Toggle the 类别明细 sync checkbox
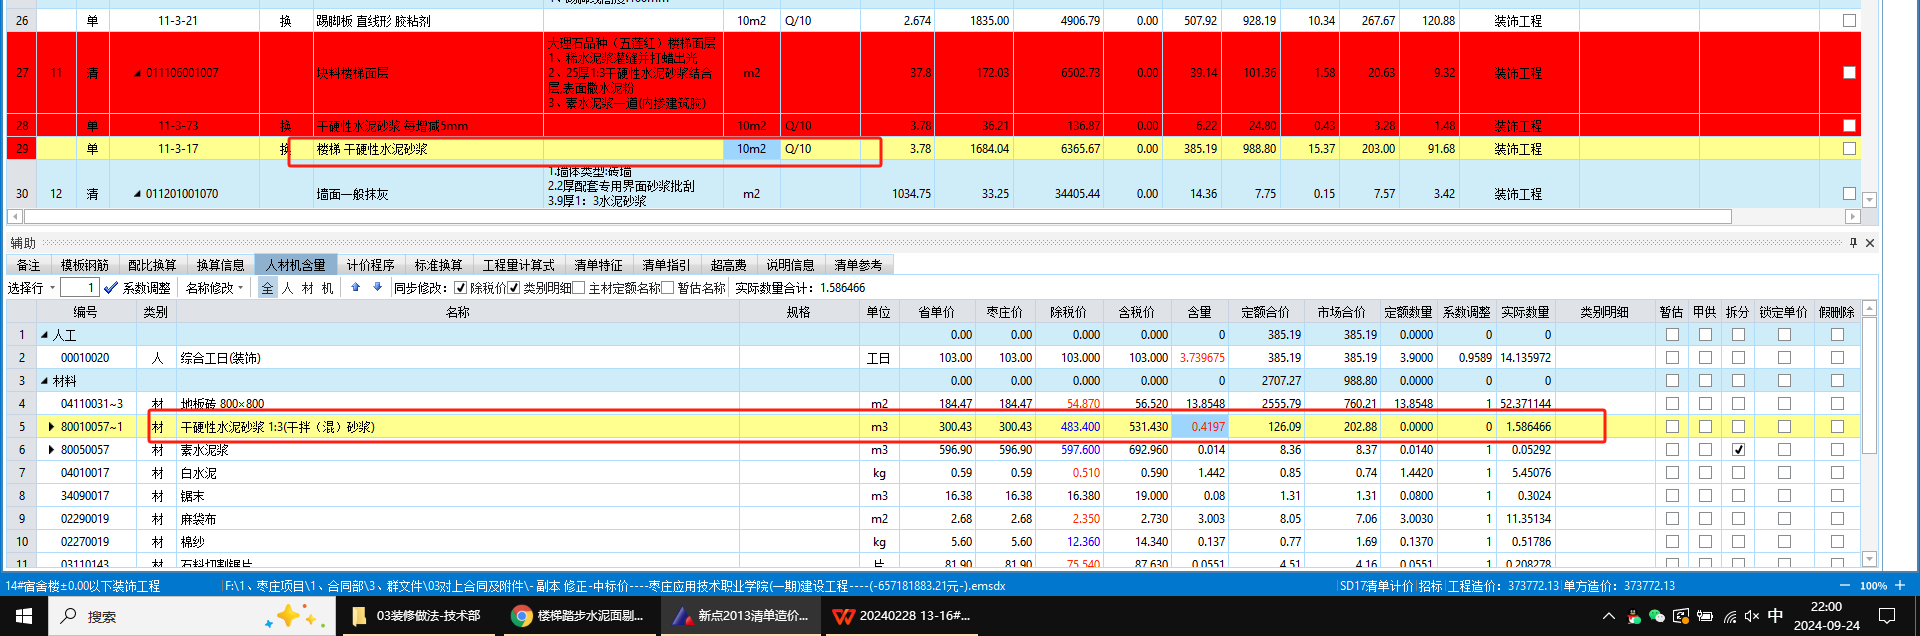Viewport: 1920px width, 636px height. pyautogui.click(x=514, y=288)
